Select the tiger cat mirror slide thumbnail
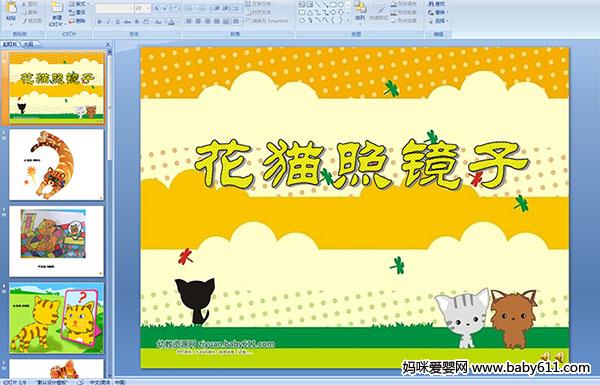This screenshot has width=600, height=385. coord(56,318)
